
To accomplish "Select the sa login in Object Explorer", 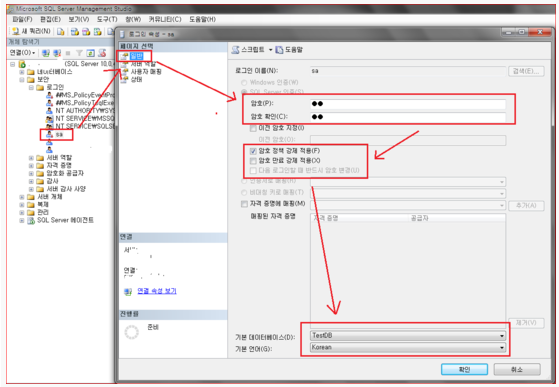I will coord(59,135).
